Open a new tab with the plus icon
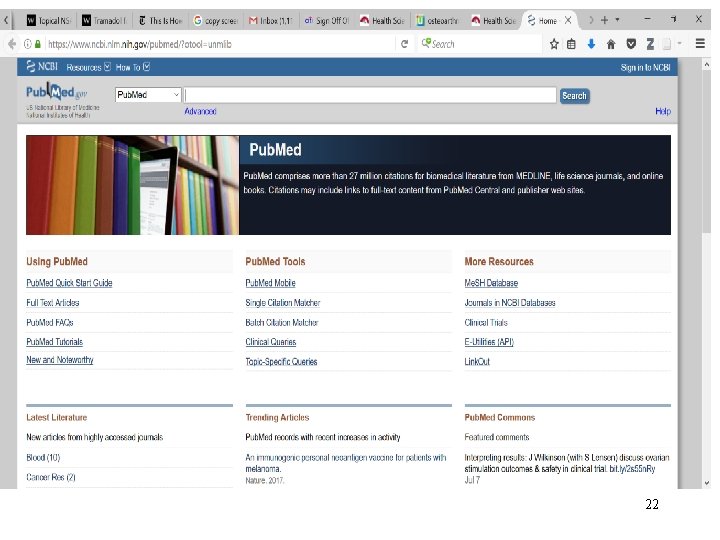720x540 pixels. [x=604, y=20]
